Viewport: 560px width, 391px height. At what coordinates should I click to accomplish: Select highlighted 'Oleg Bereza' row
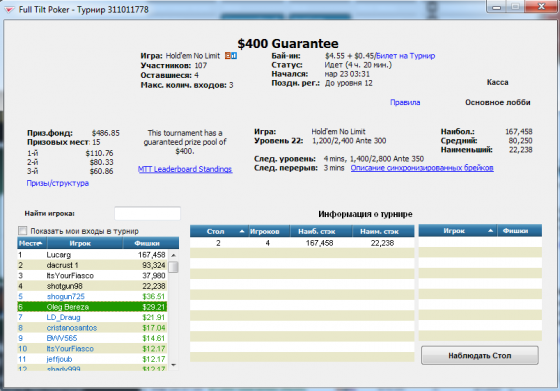92,307
